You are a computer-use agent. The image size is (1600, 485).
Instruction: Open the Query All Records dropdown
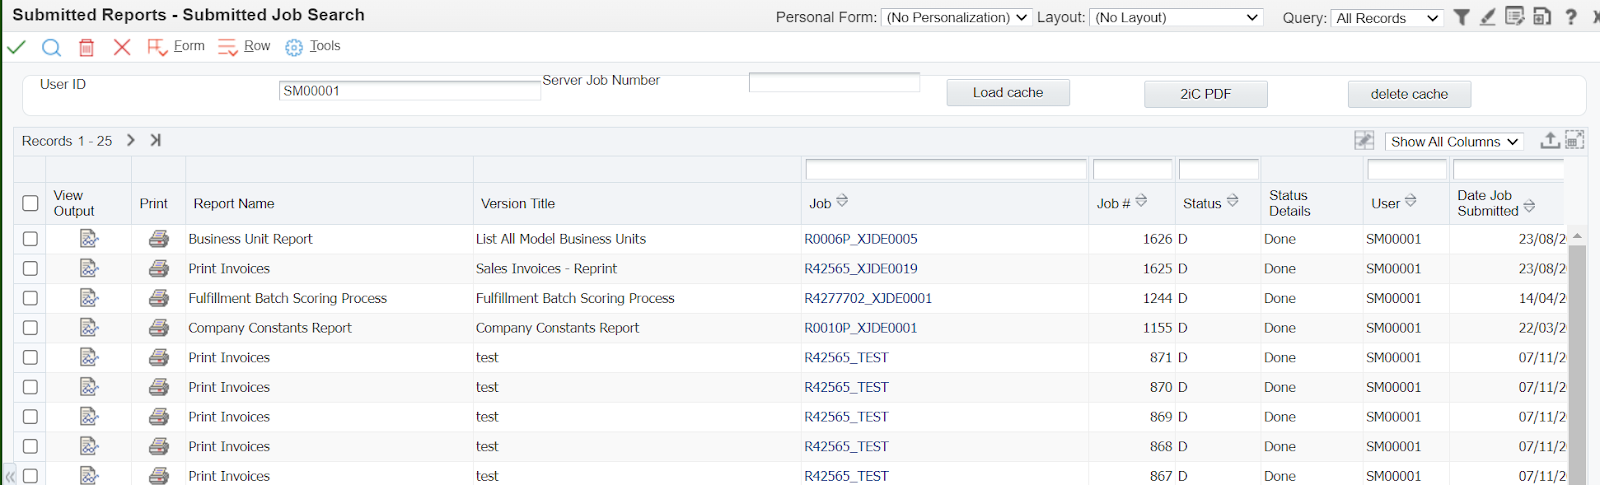[x=1387, y=18]
